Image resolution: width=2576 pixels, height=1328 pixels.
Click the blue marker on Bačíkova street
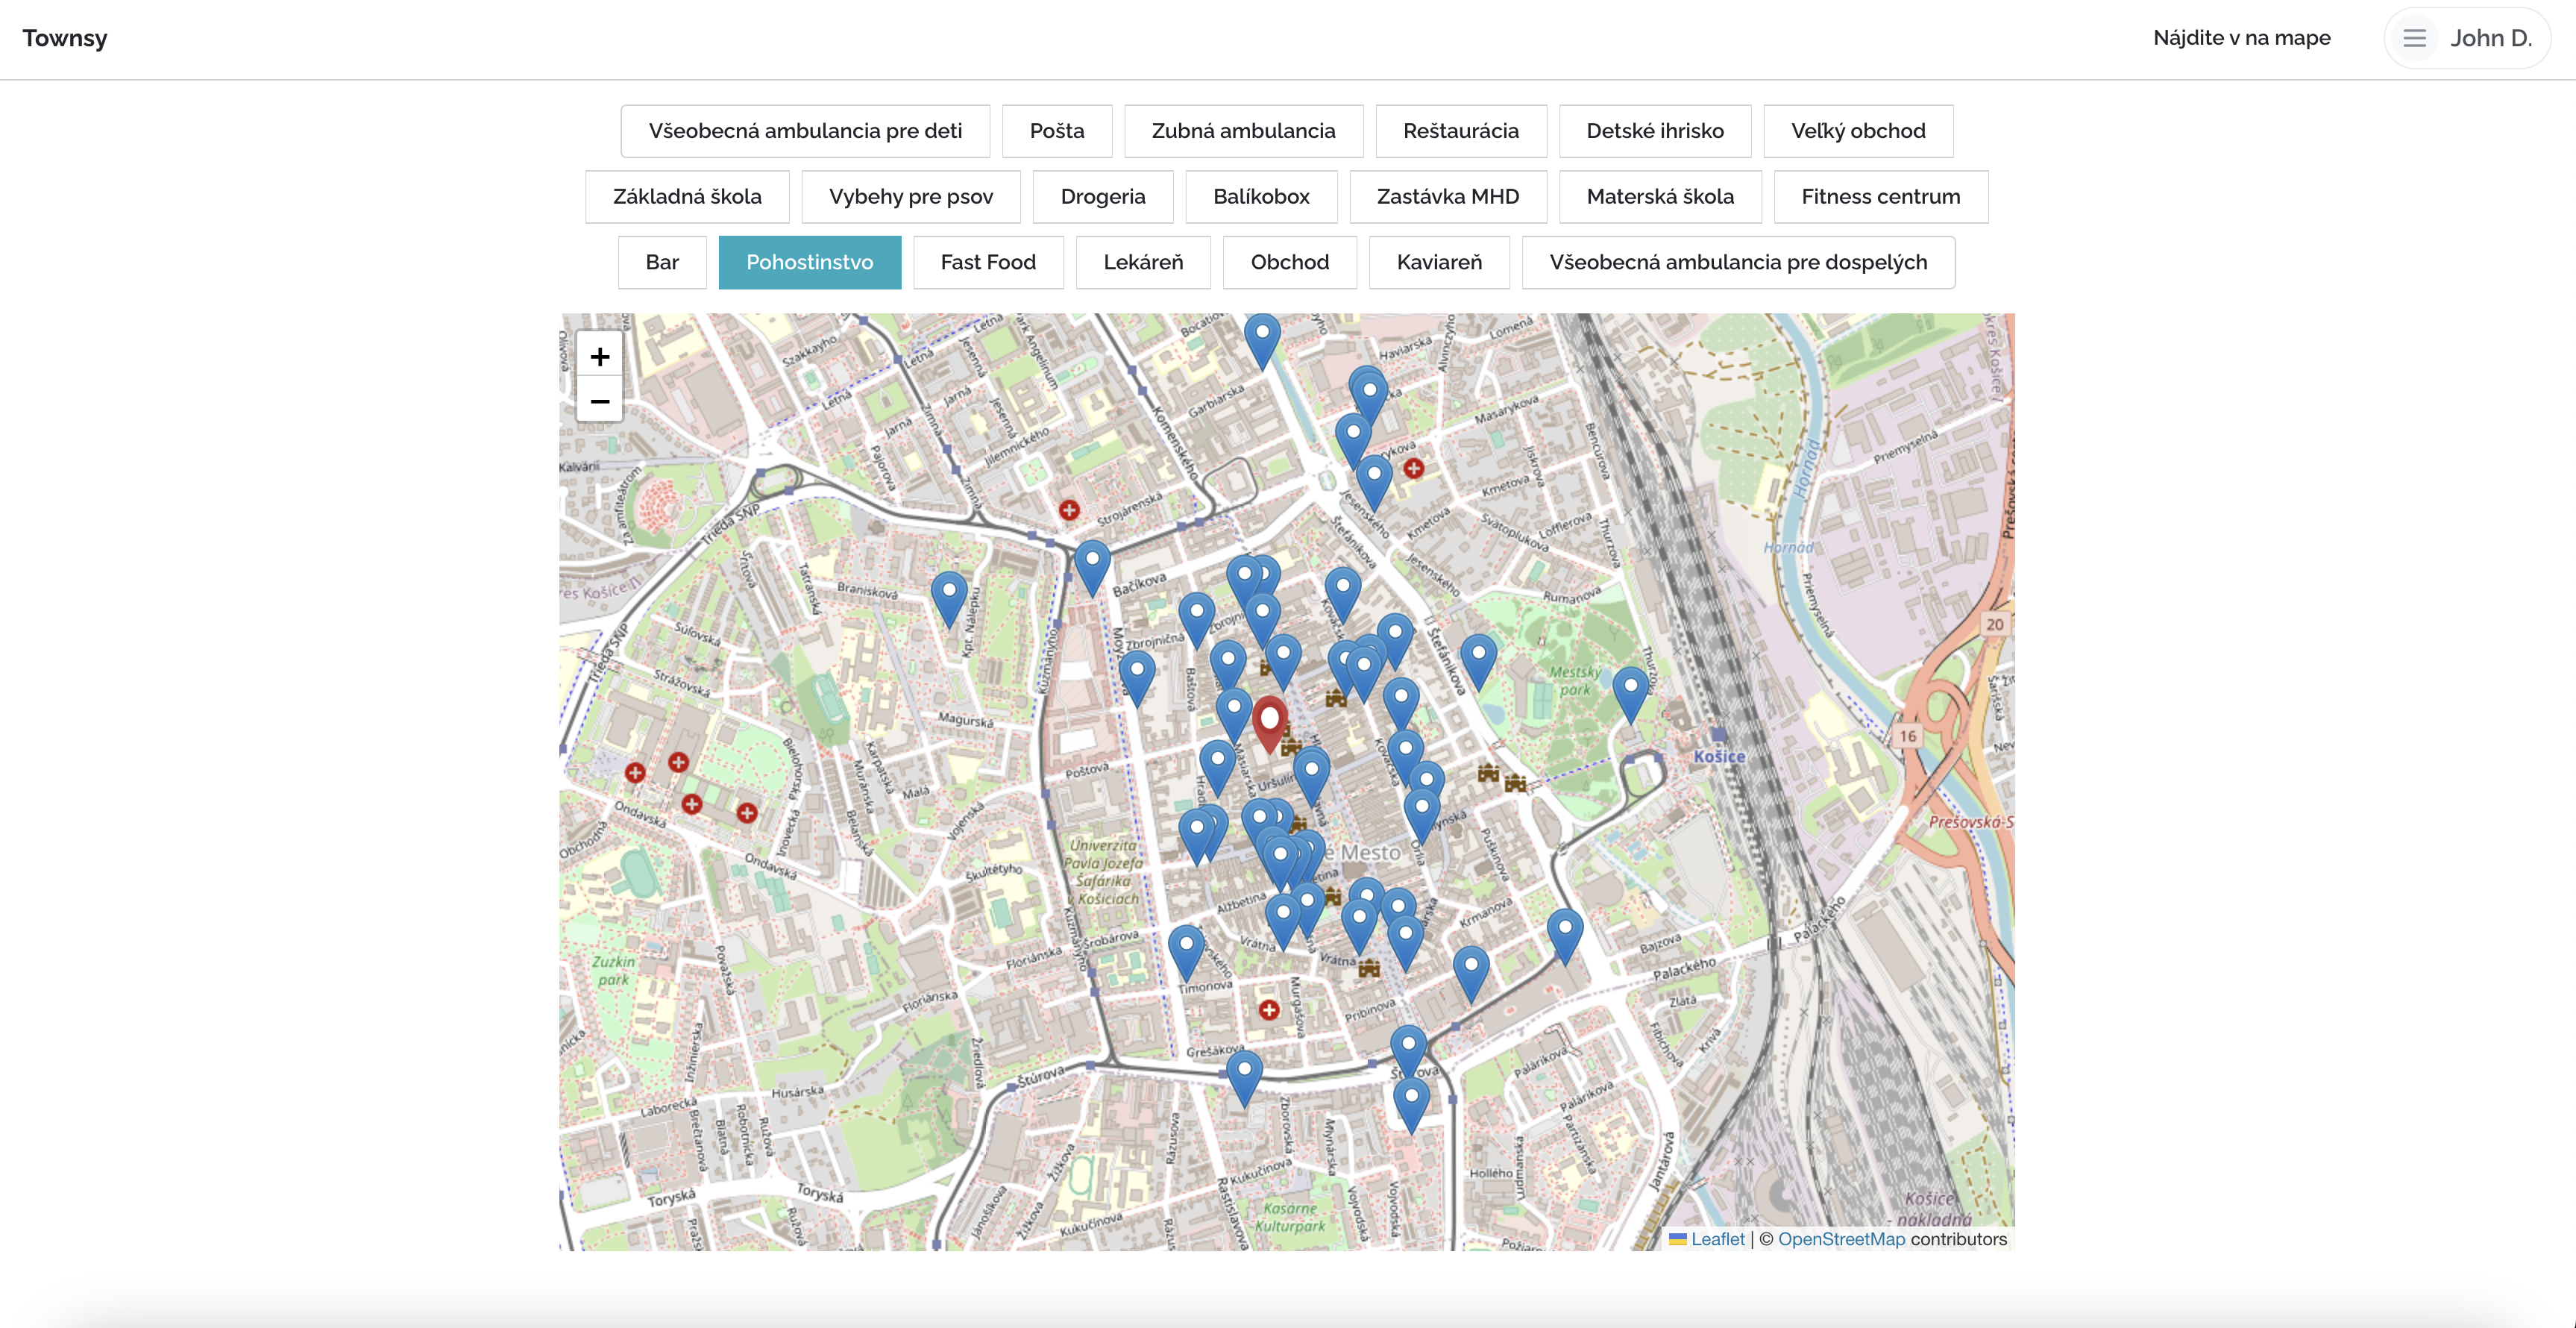click(1092, 567)
